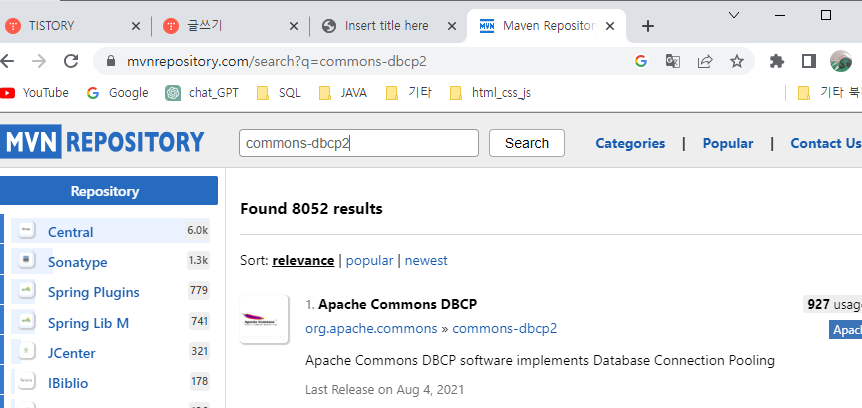Open the extensions puzzle icon

click(x=777, y=61)
